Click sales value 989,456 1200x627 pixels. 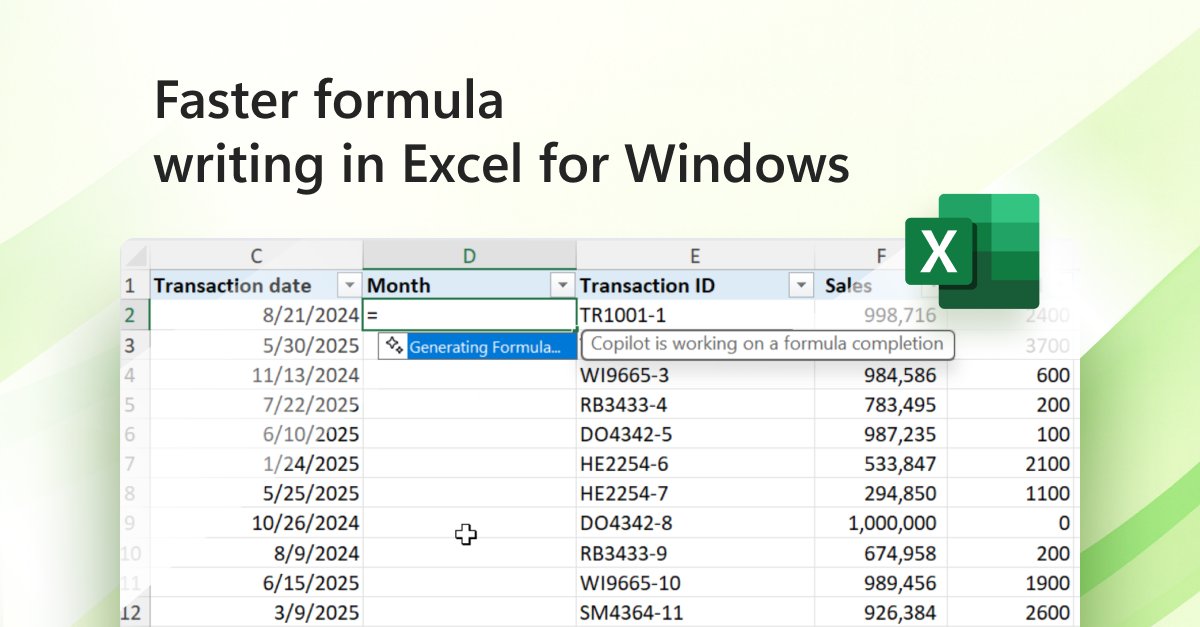pyautogui.click(x=881, y=583)
